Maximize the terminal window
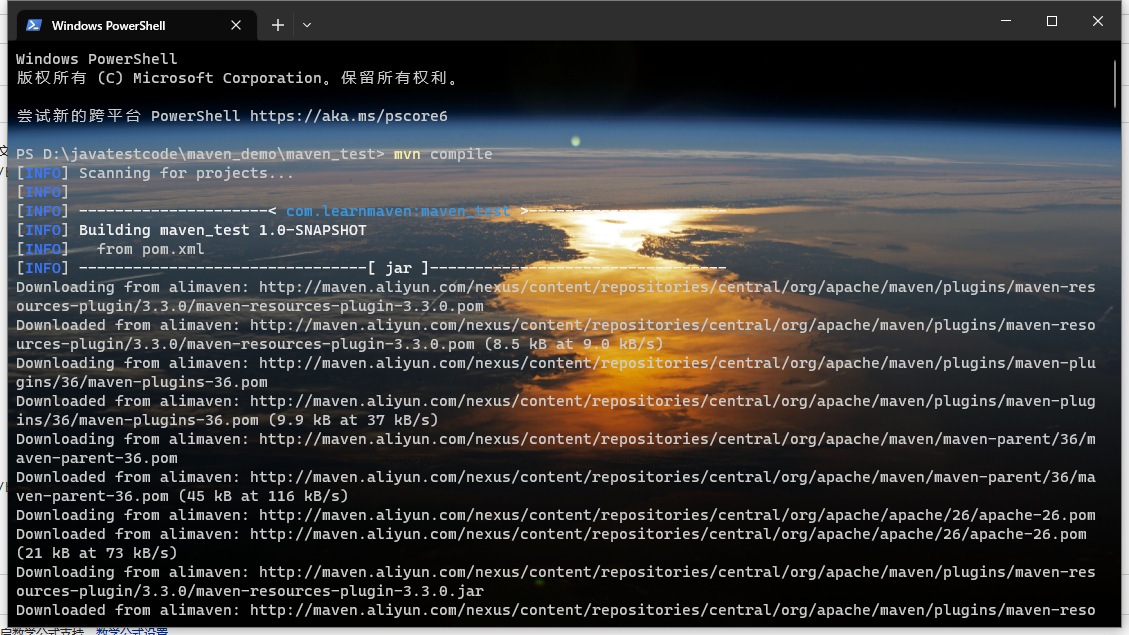 (1052, 21)
